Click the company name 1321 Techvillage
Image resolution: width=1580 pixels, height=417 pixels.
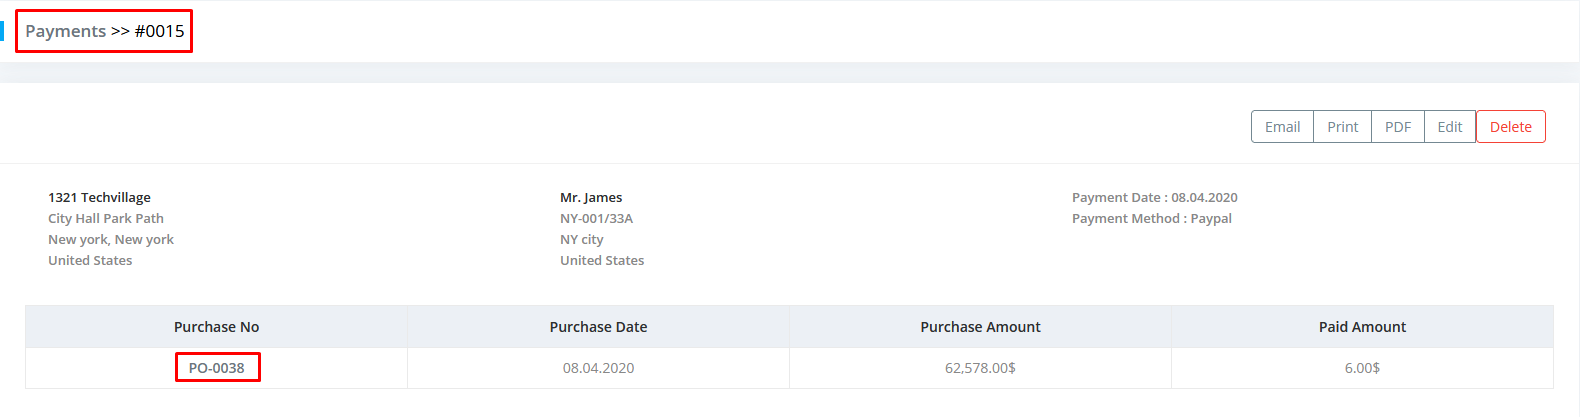(x=99, y=198)
